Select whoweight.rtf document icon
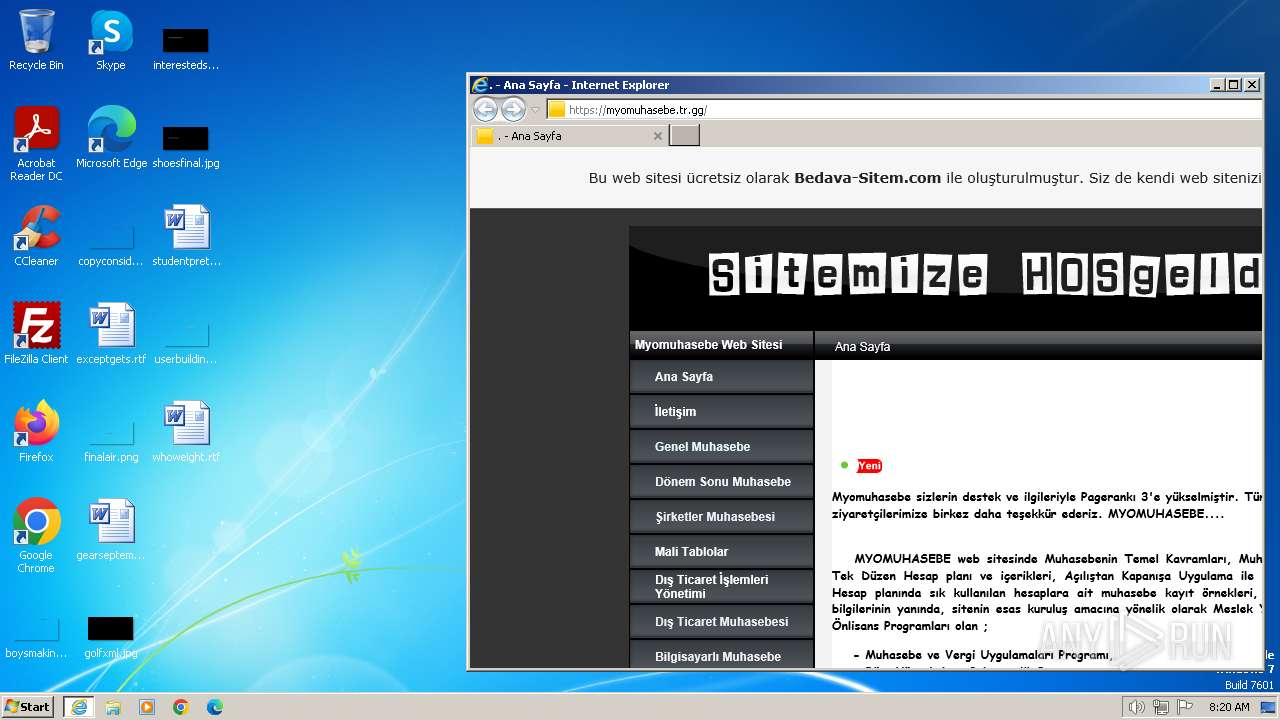The width and height of the screenshot is (1280, 720). [x=186, y=432]
